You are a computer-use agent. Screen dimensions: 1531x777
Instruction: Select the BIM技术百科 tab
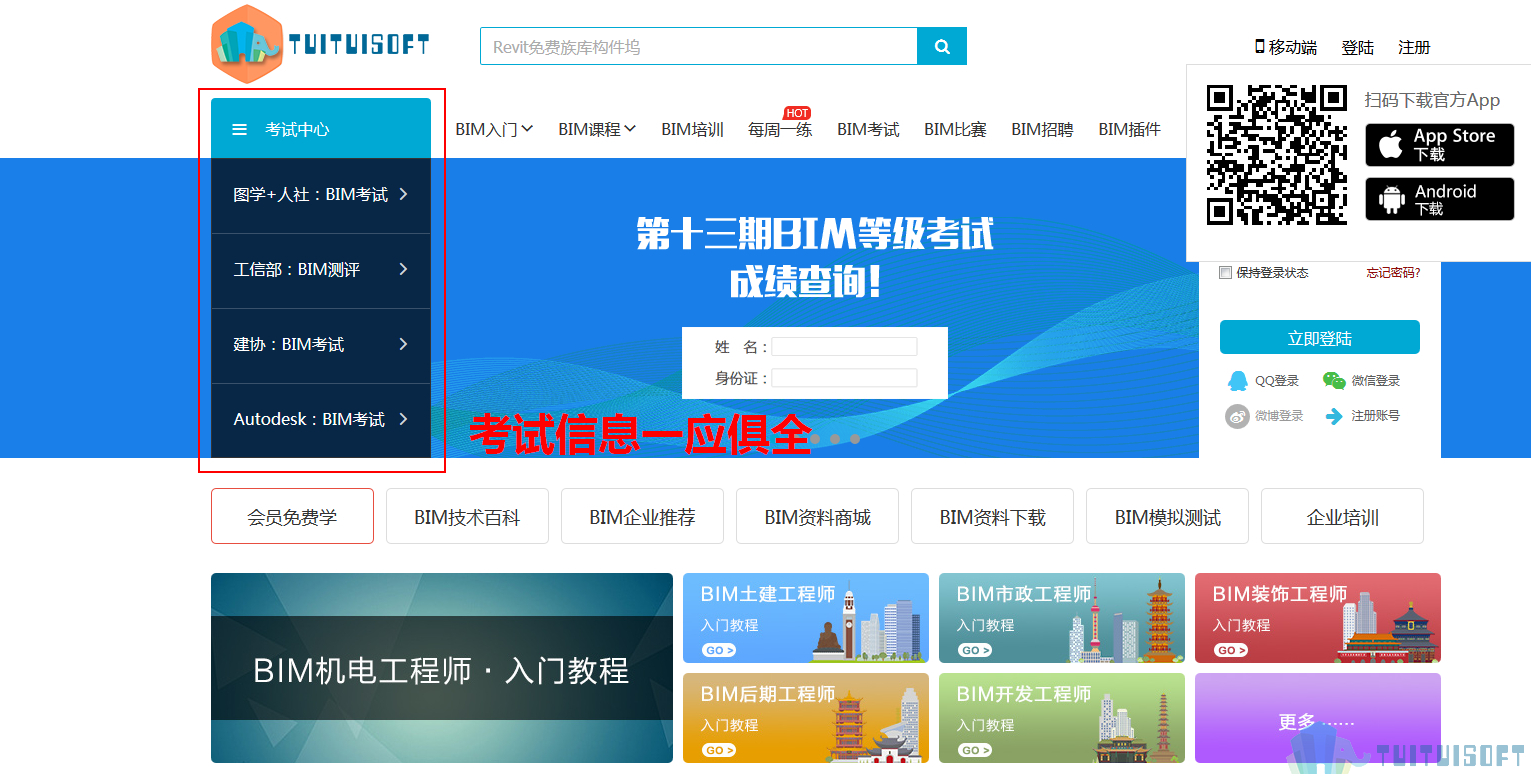pos(467,516)
